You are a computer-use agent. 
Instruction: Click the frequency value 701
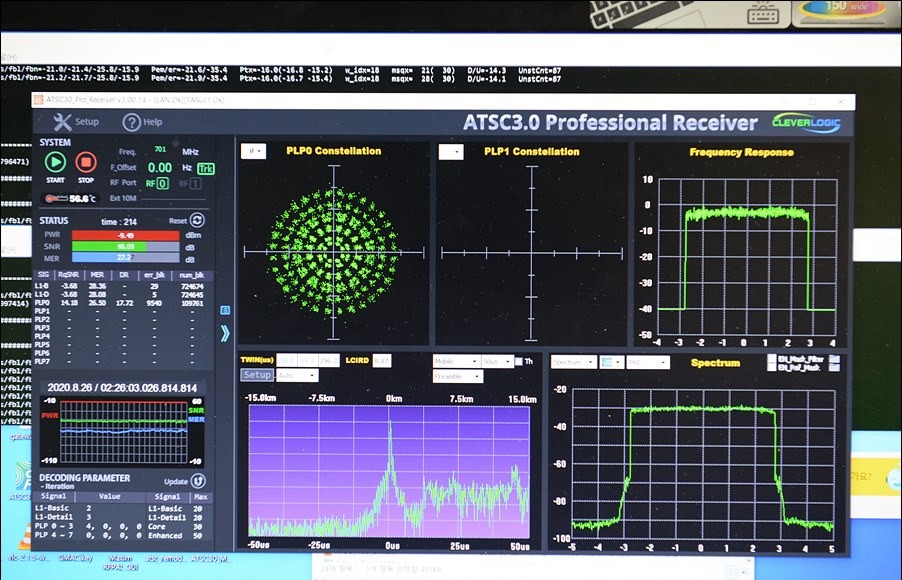[160, 149]
